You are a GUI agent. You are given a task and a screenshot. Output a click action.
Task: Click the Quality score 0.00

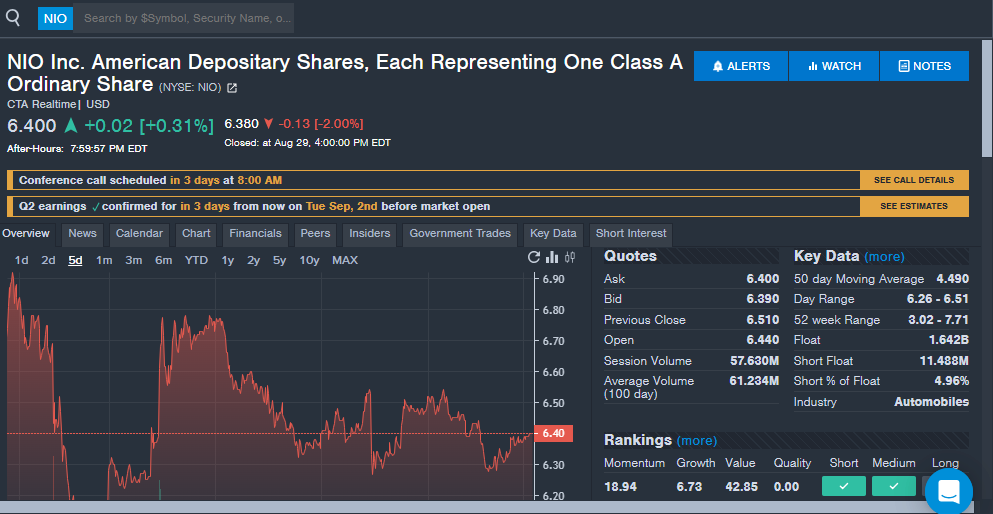[x=787, y=487]
